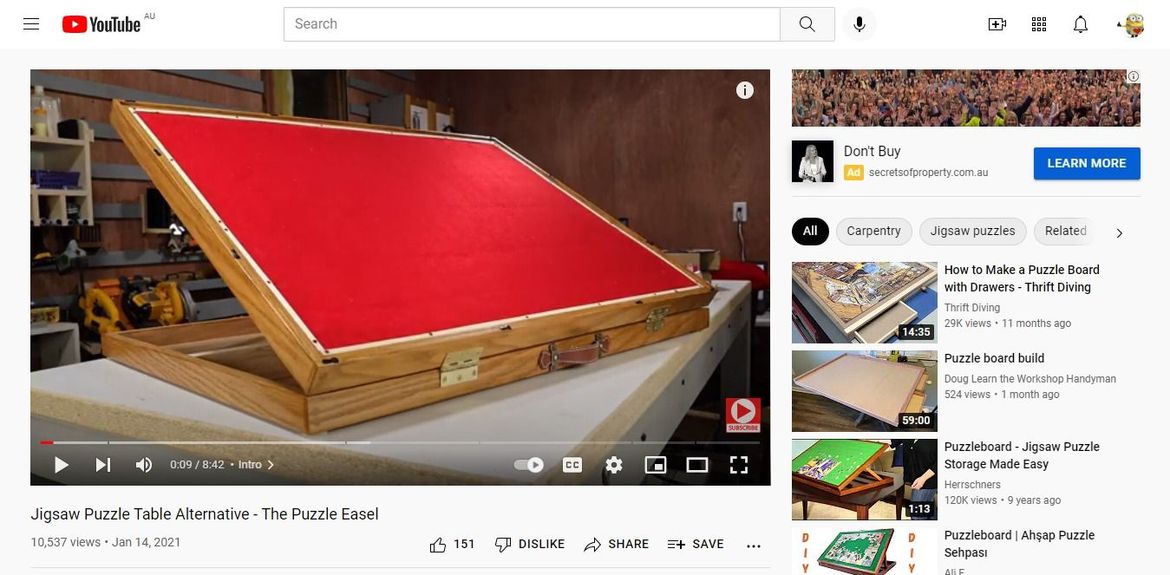Open video player settings gear

pos(614,465)
